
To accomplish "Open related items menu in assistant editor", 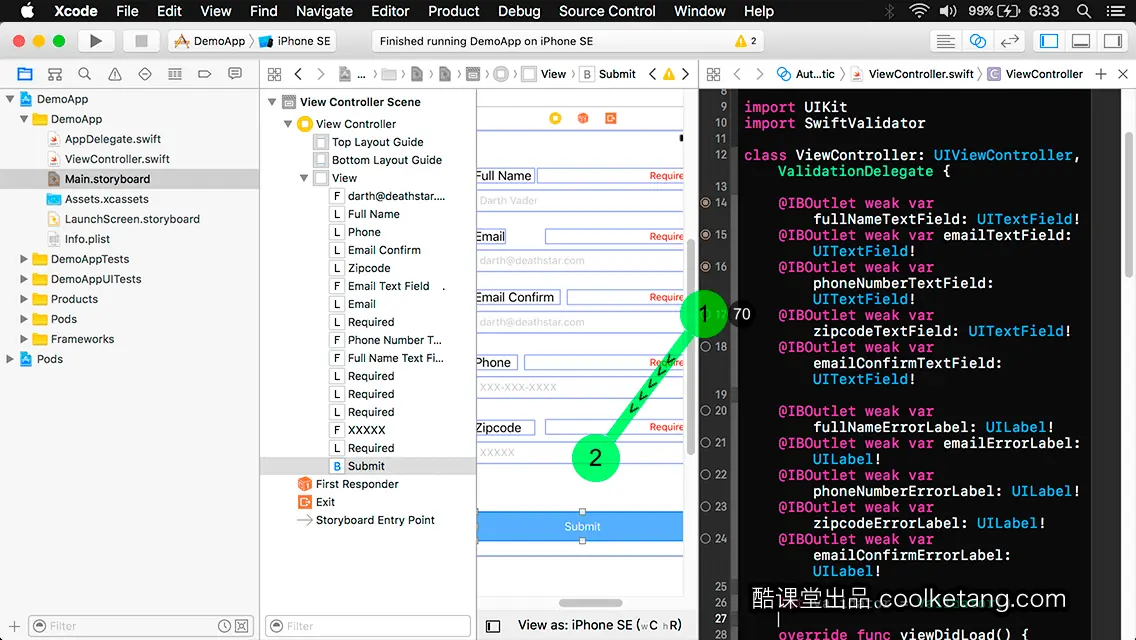I will click(714, 74).
